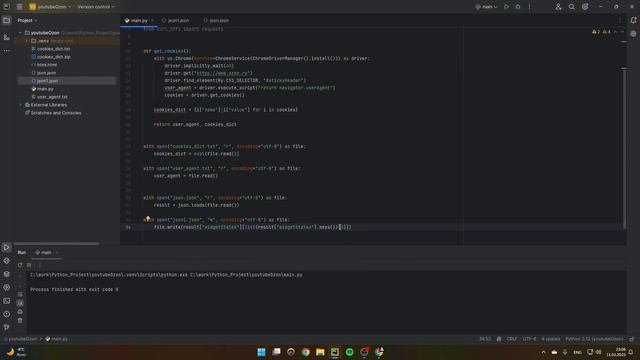Switch to the json.json editor tab
Screen dimensions: 640x360
(x=216, y=20)
